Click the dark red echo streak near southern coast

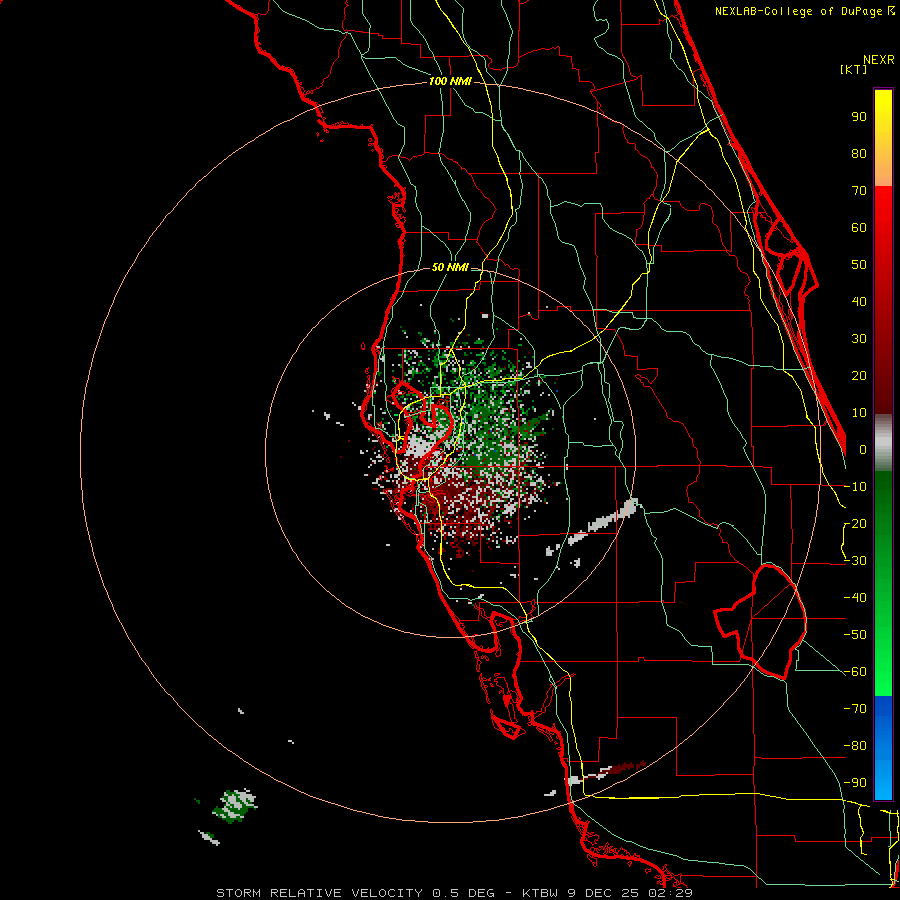click(626, 767)
